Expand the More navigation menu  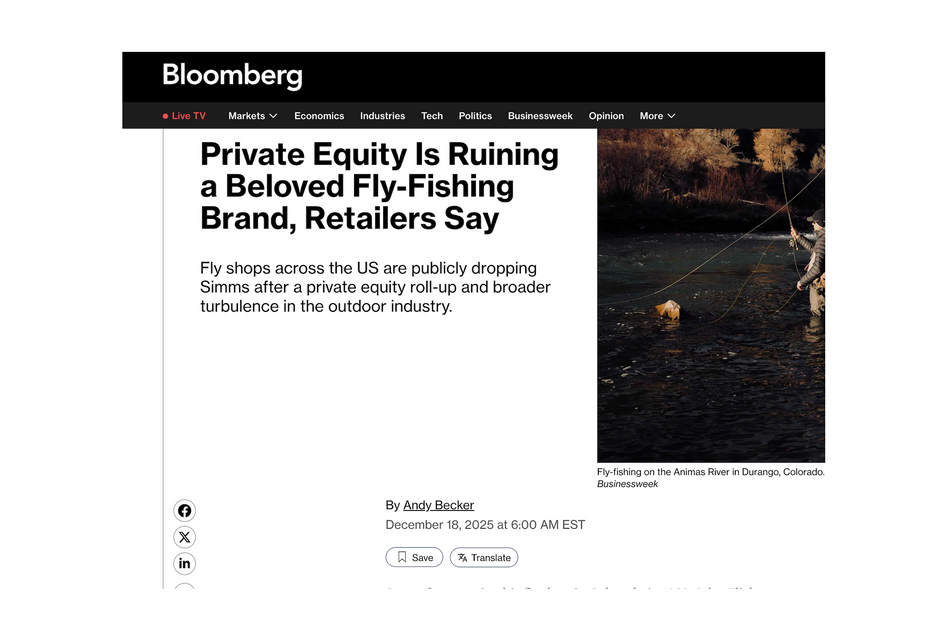point(657,116)
